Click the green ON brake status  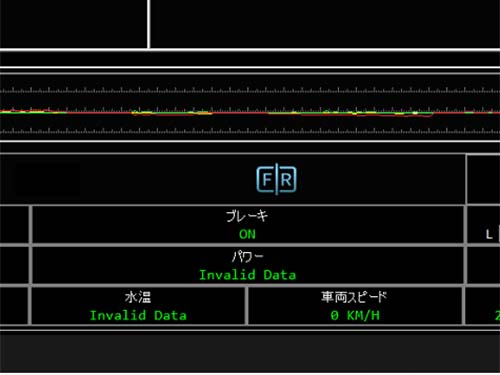coord(247,234)
